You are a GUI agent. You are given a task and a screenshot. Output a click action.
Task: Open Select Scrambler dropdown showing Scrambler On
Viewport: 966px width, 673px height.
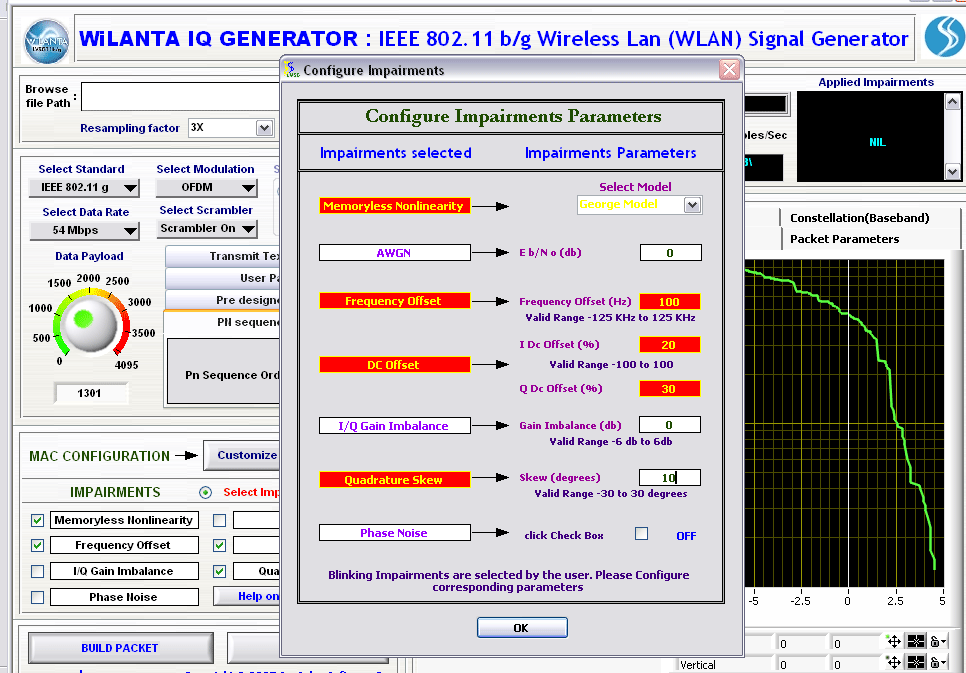(206, 229)
